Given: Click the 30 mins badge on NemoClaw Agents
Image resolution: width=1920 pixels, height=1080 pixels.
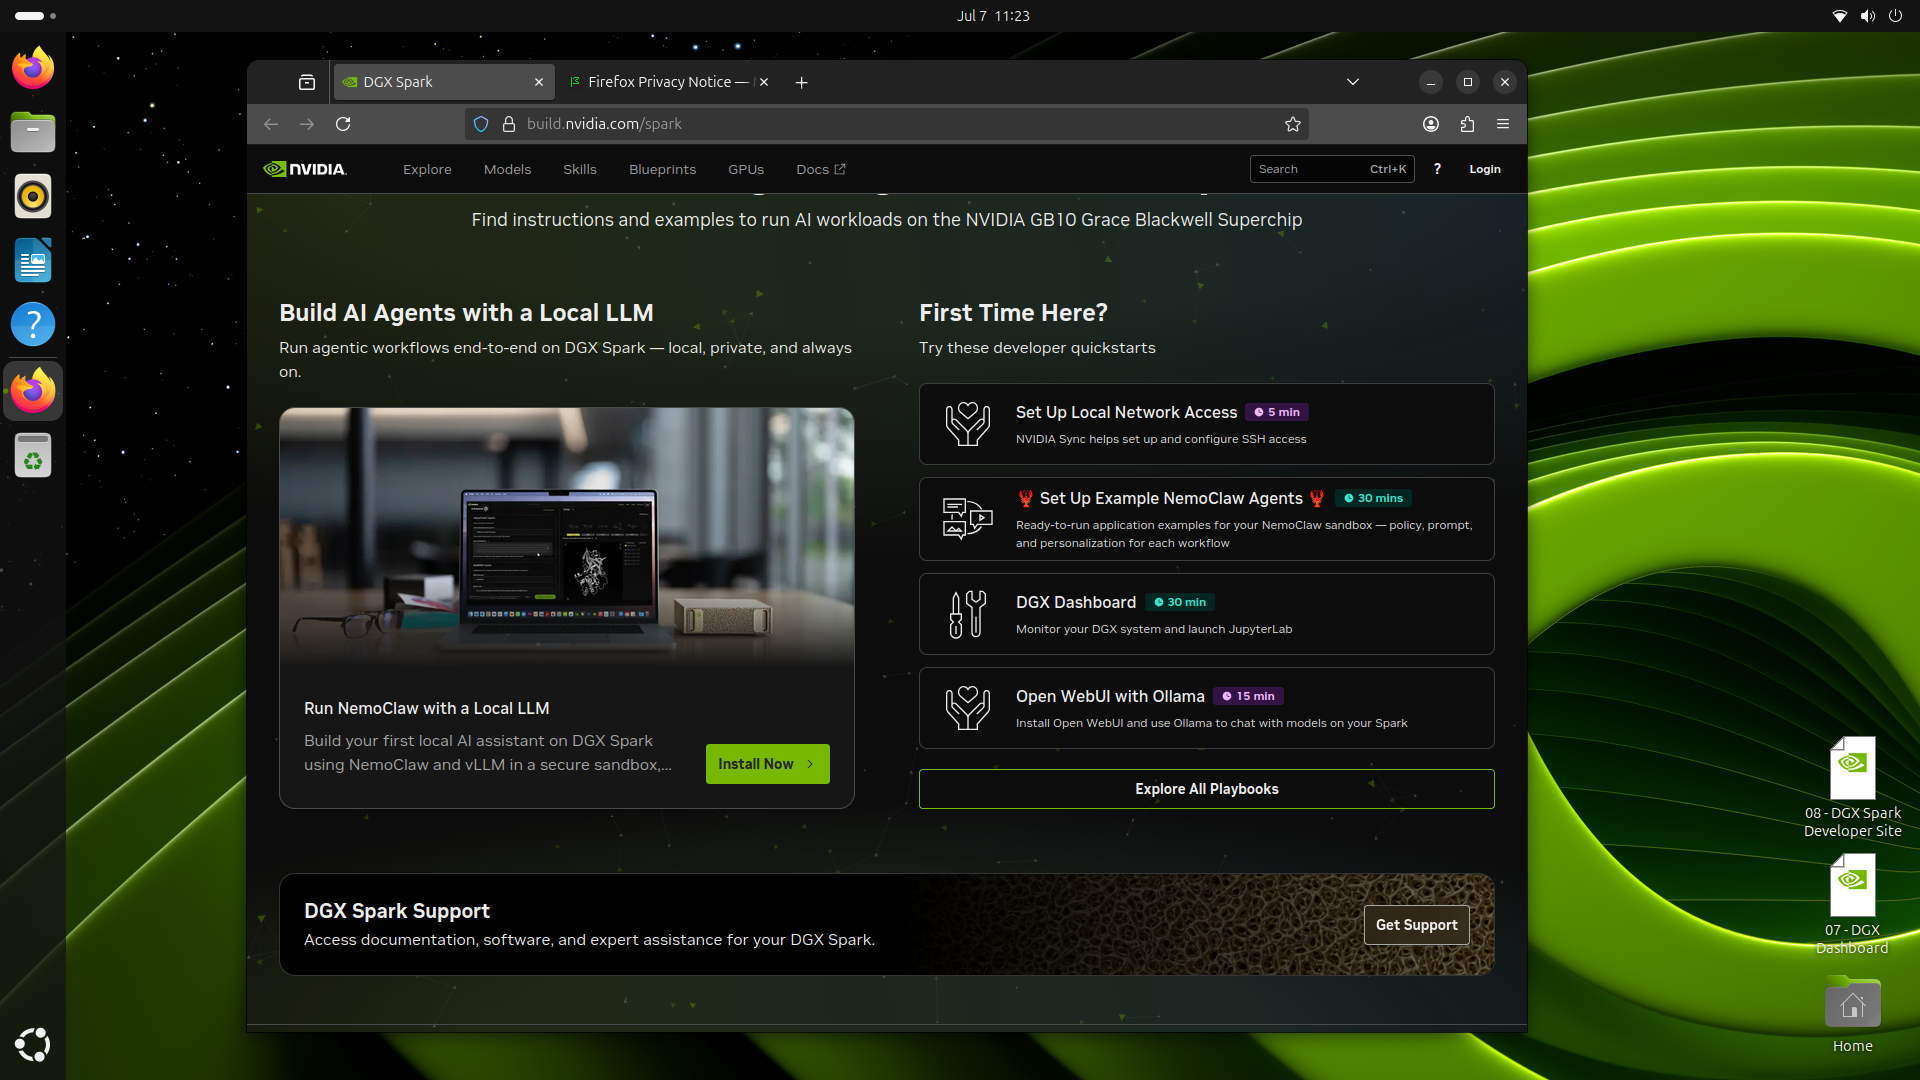Looking at the screenshot, I should tap(1373, 498).
